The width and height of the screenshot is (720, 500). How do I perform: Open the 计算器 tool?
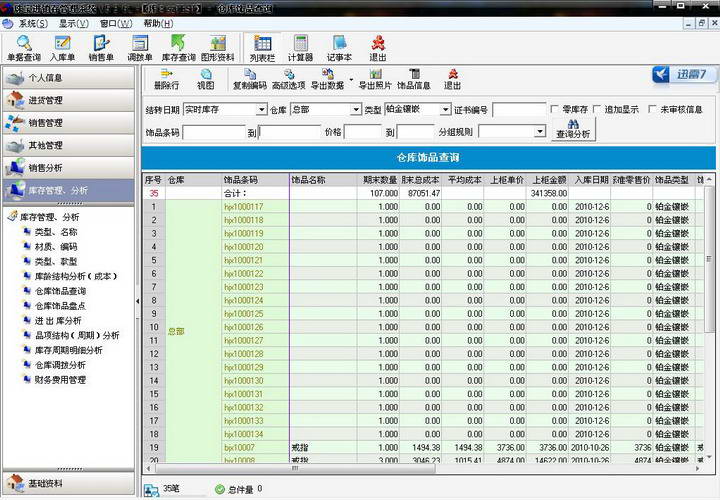[300, 48]
